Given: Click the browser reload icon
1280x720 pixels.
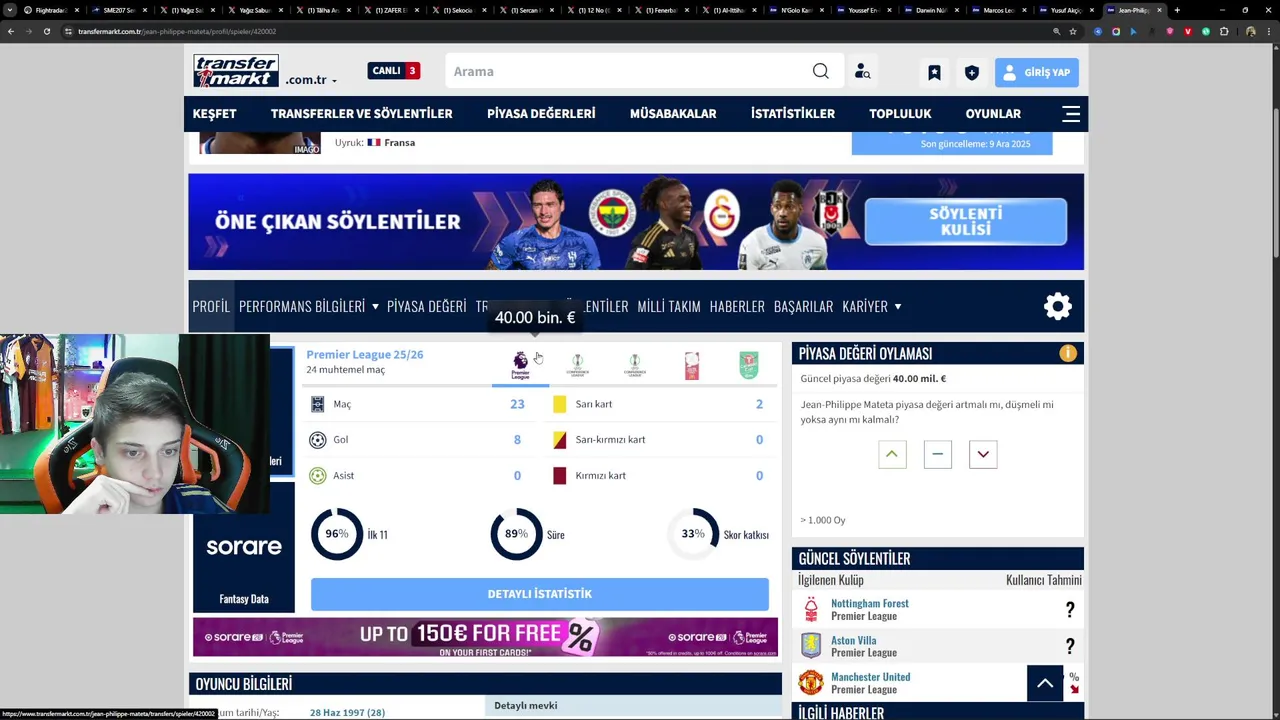Looking at the screenshot, I should pos(46,31).
